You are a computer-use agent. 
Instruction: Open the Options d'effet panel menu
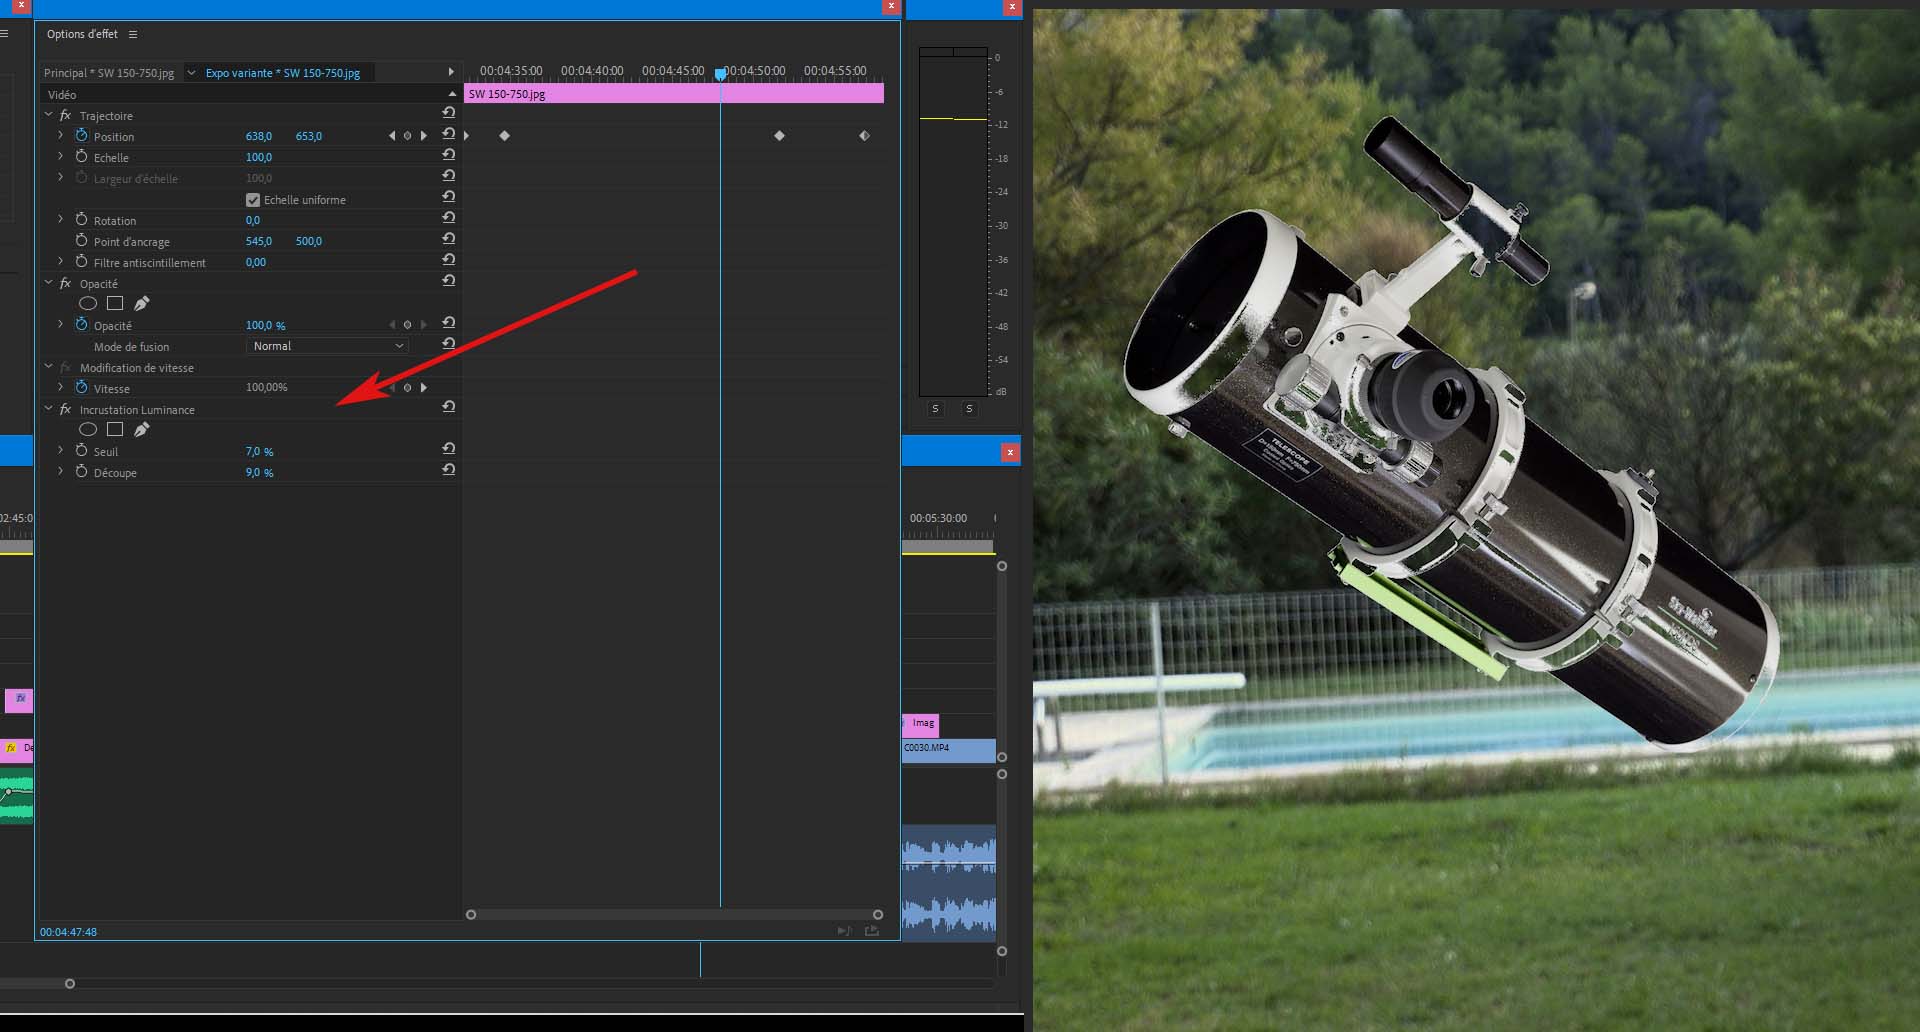tap(133, 34)
